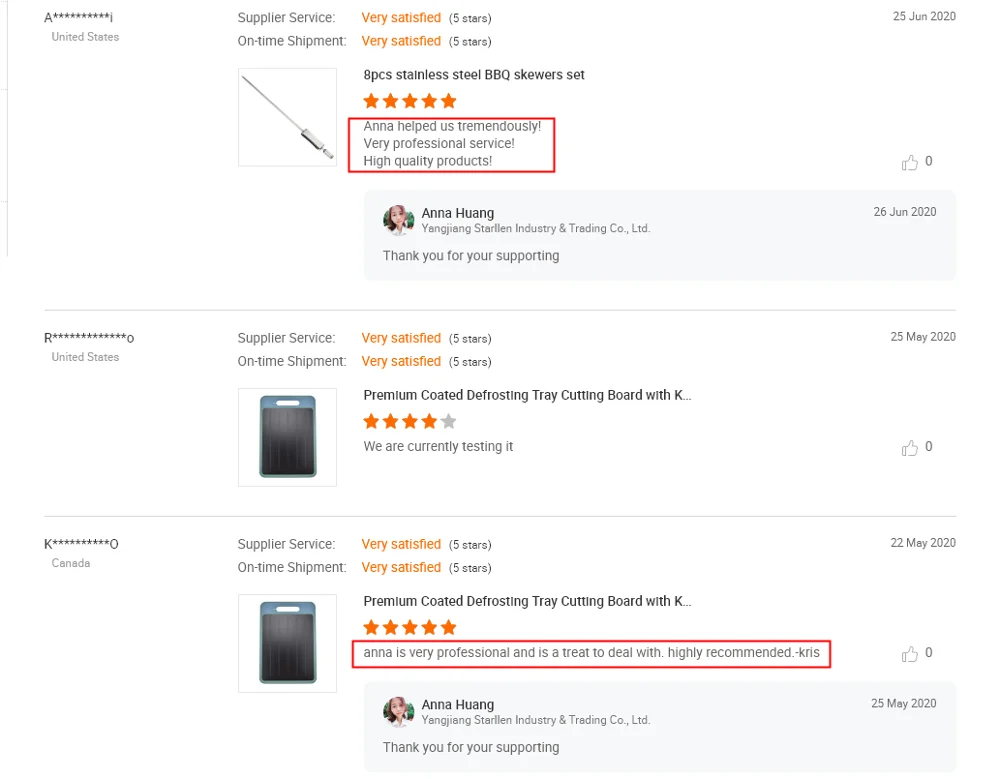
Task: Click Anna Huang's name in the 25 May 2020 reply
Action: 458,705
